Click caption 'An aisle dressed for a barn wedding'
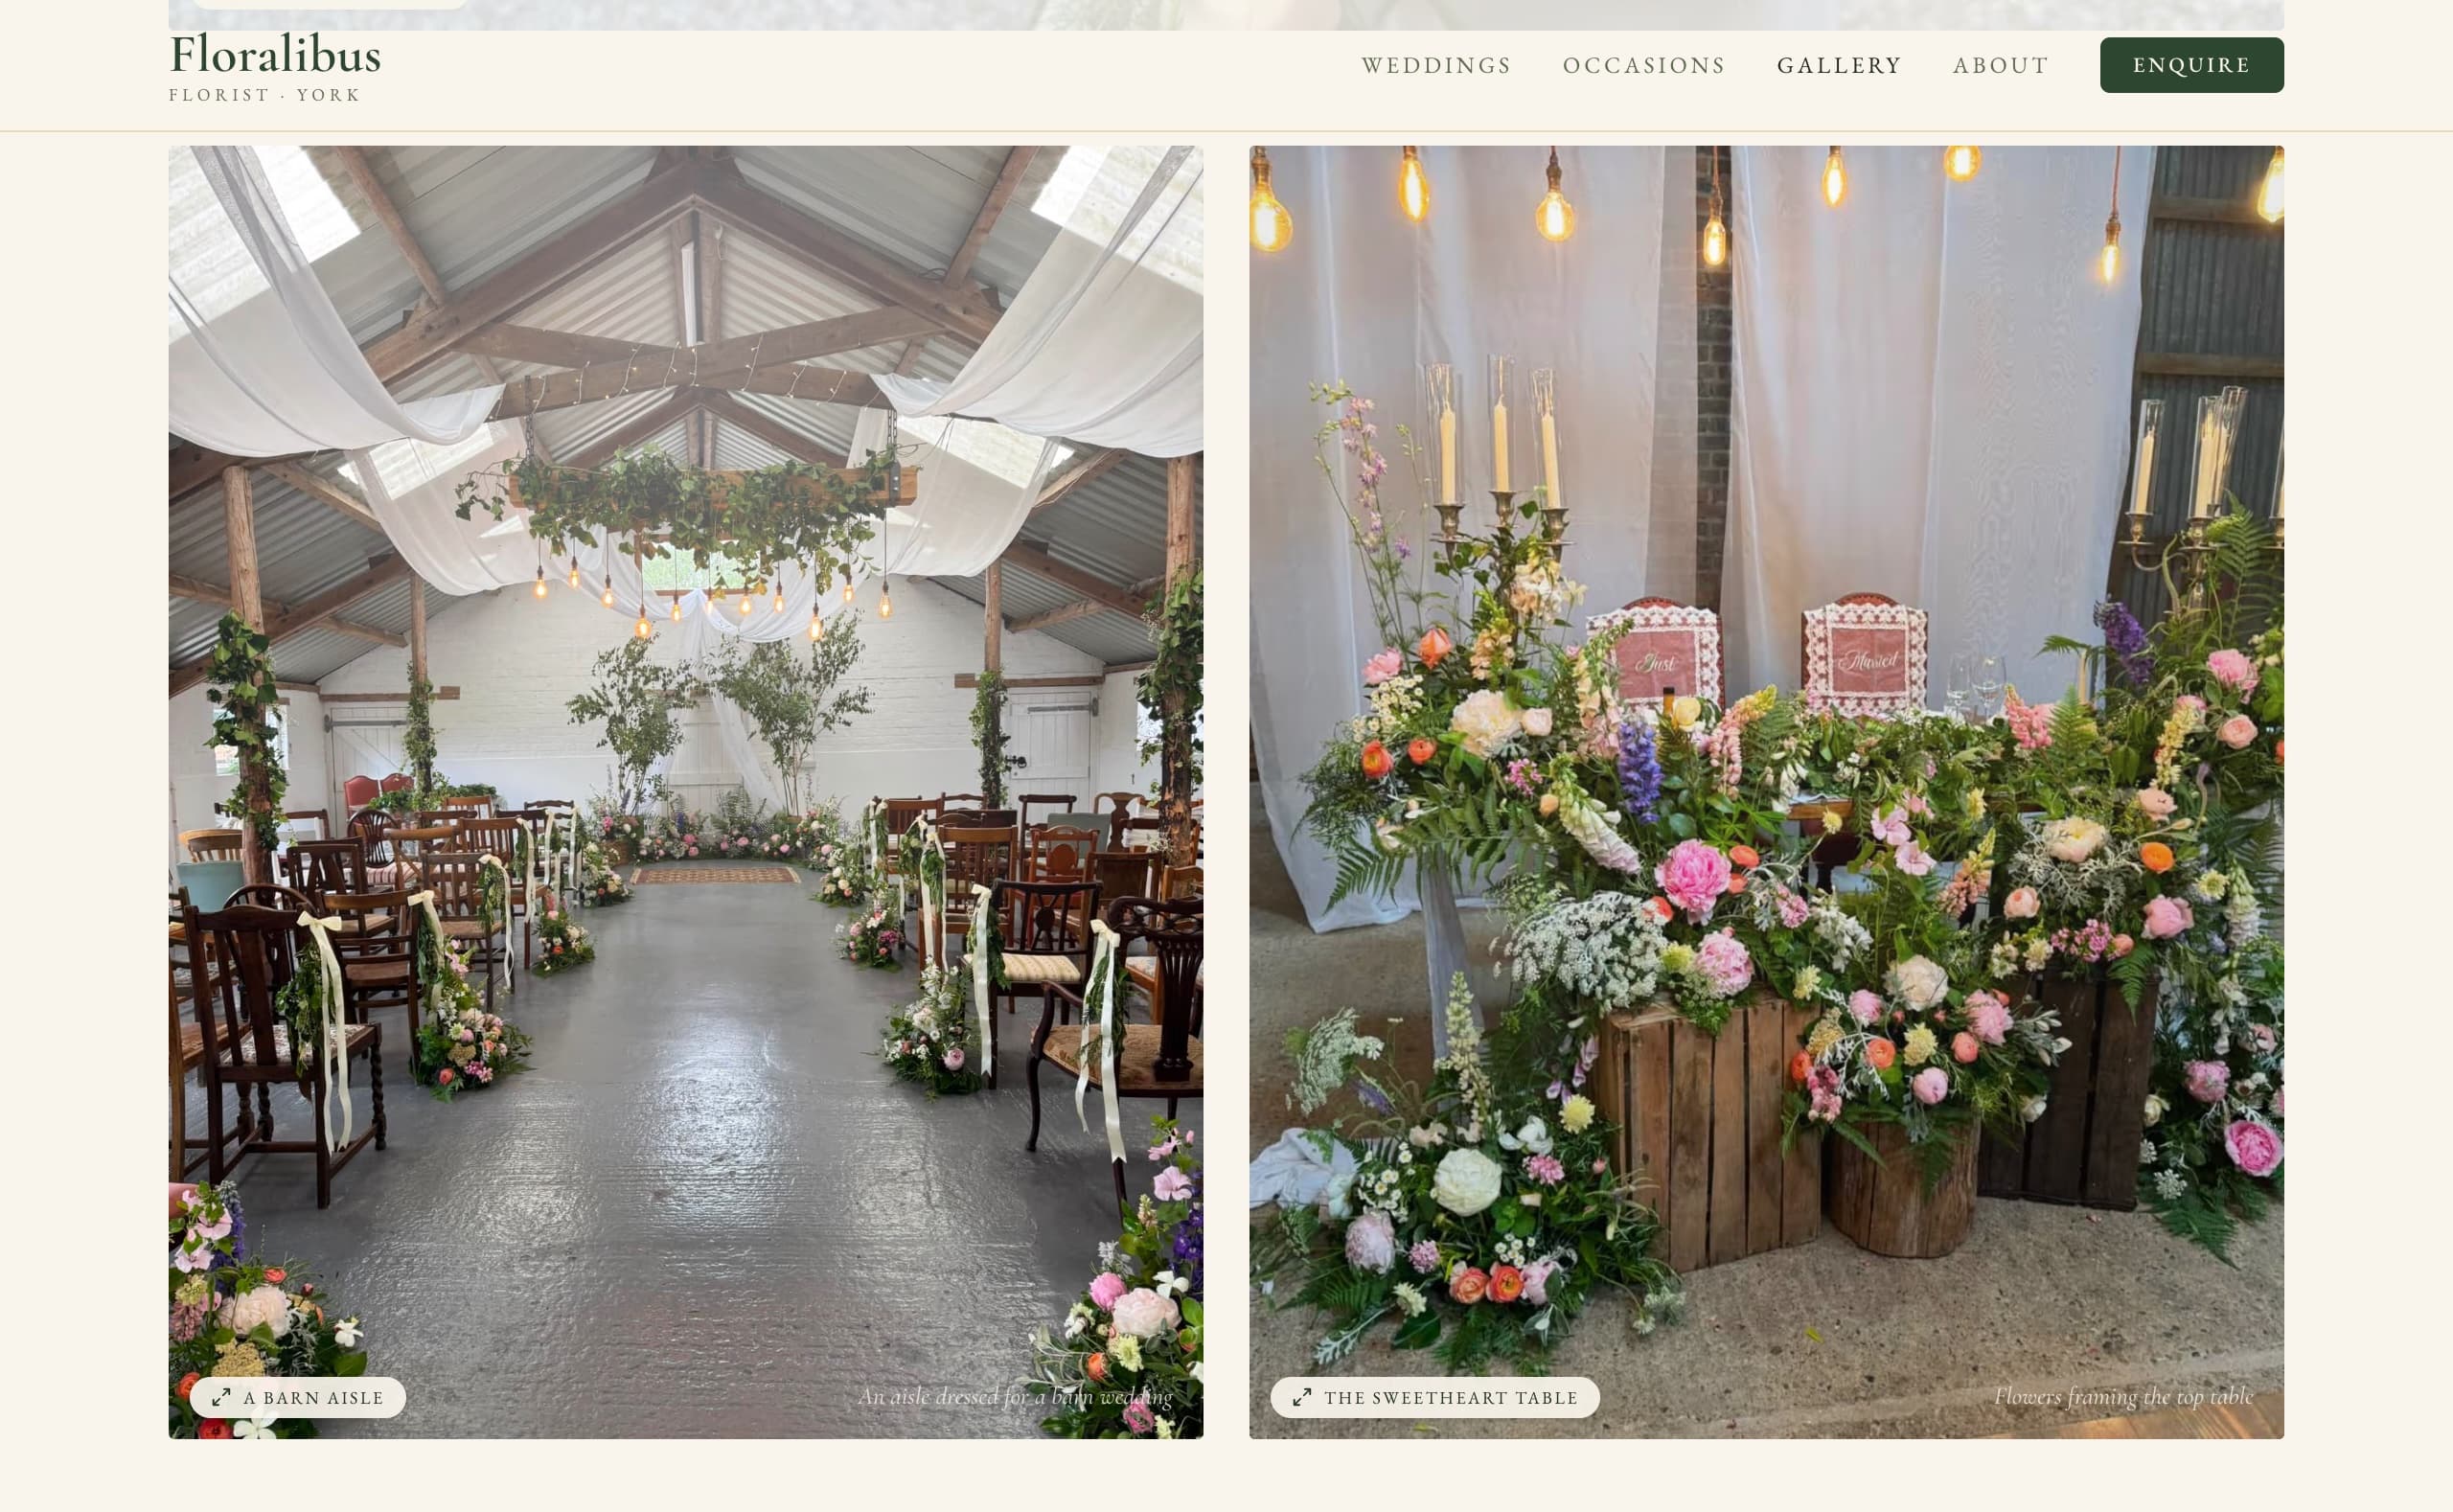The height and width of the screenshot is (1512, 2453). coord(1015,1396)
